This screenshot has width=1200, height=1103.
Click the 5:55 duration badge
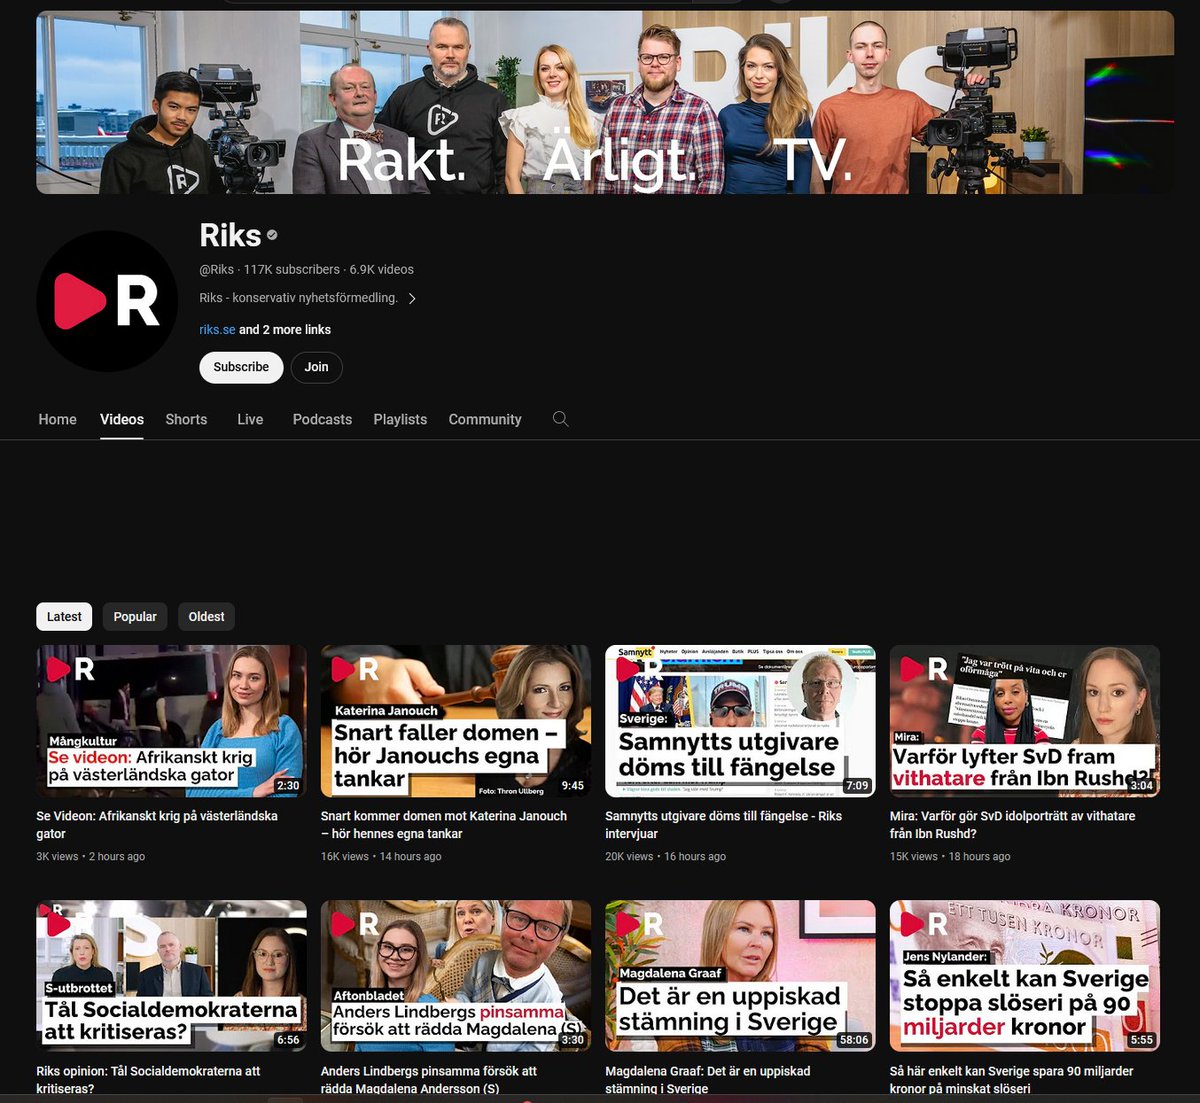click(1142, 1040)
